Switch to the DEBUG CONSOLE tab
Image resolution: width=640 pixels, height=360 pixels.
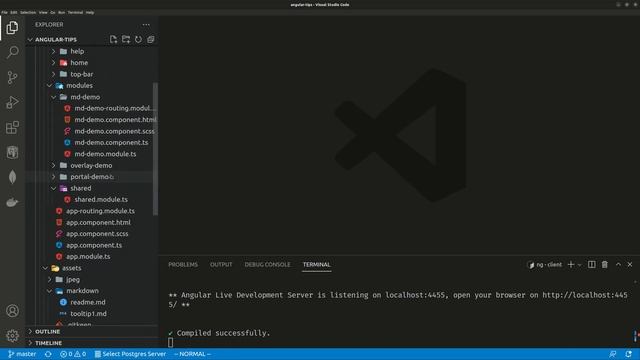coord(267,264)
